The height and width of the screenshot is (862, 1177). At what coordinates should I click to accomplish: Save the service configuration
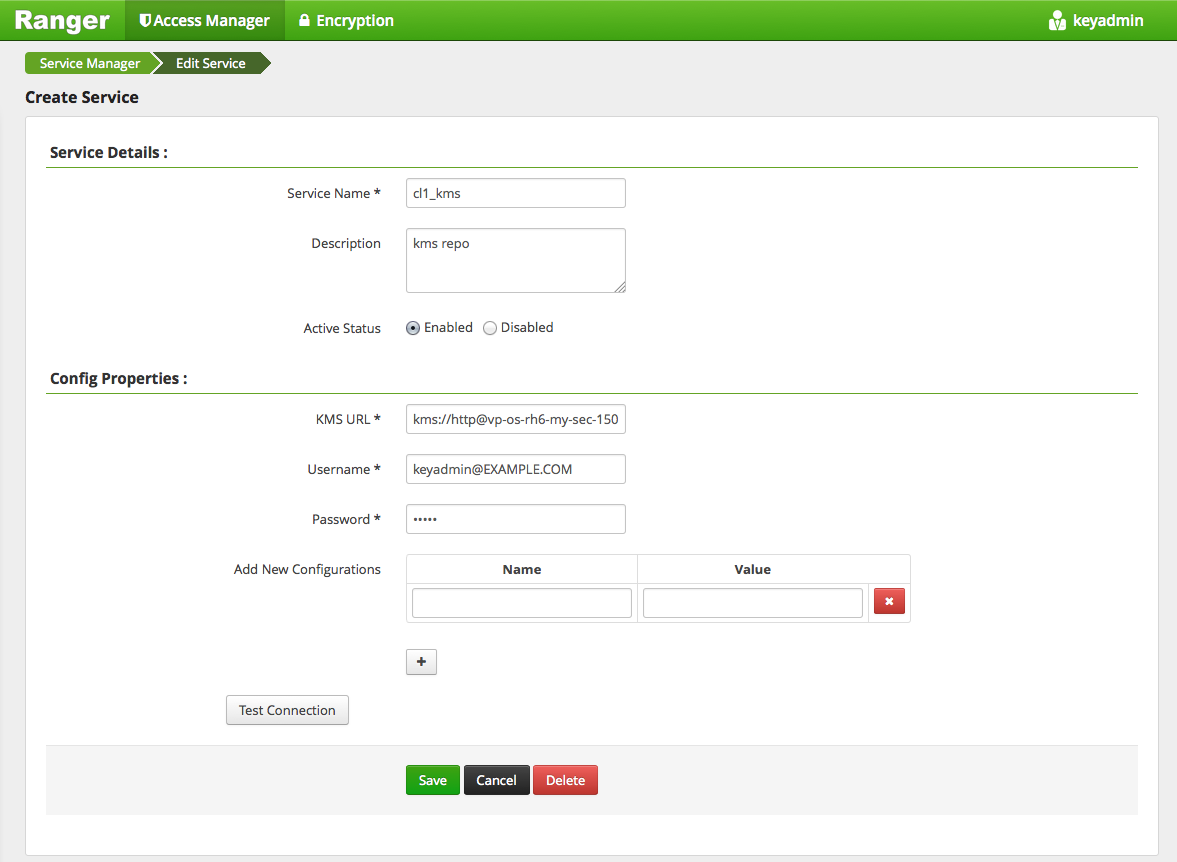click(x=432, y=780)
